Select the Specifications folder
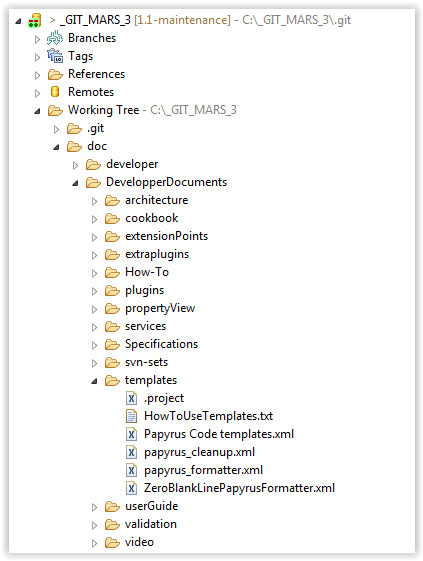423x561 pixels. point(161,344)
